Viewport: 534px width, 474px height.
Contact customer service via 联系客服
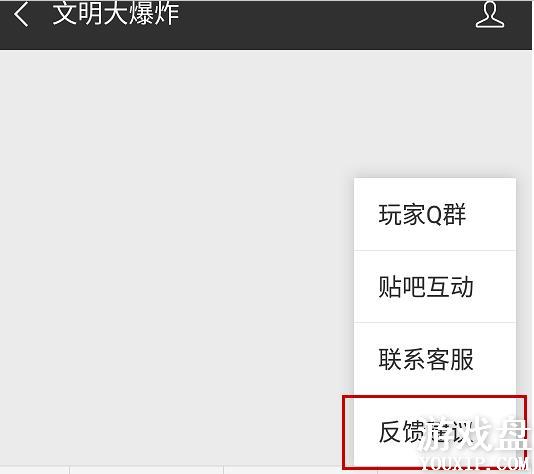point(435,359)
